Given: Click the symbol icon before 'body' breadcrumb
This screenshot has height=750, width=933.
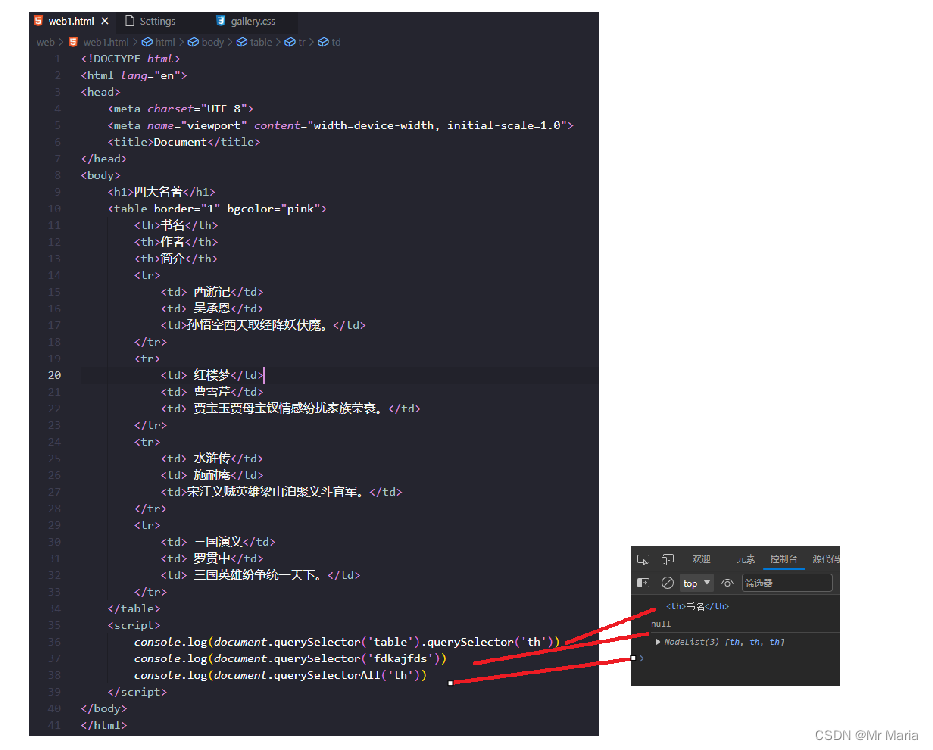Looking at the screenshot, I should [193, 42].
